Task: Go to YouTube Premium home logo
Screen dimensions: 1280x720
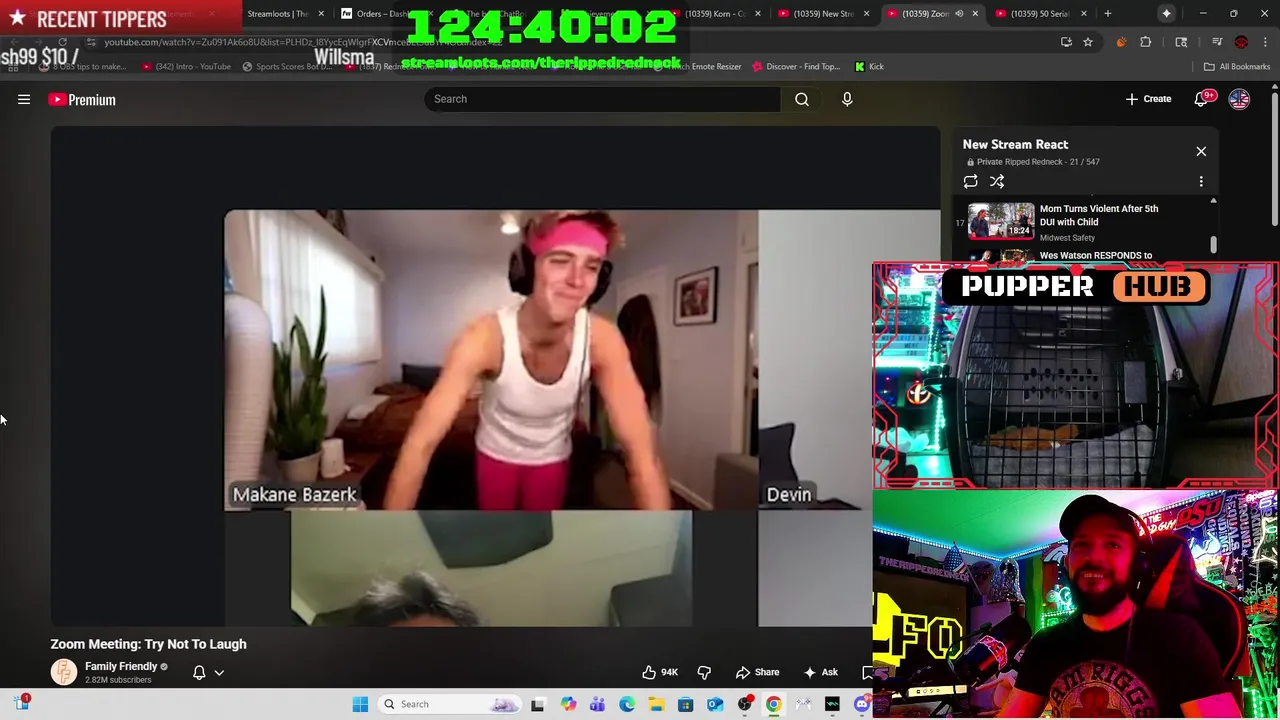Action: click(82, 99)
